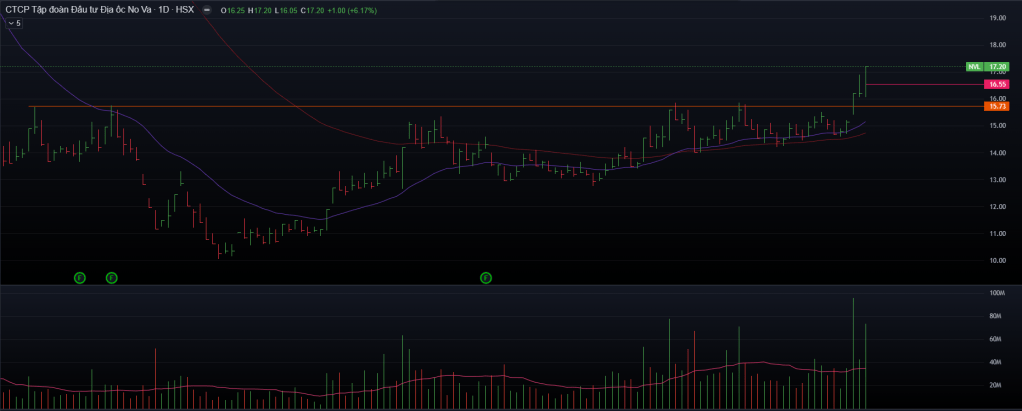Click the O16.25 open price value
This screenshot has width=1022, height=411.
coord(234,9)
